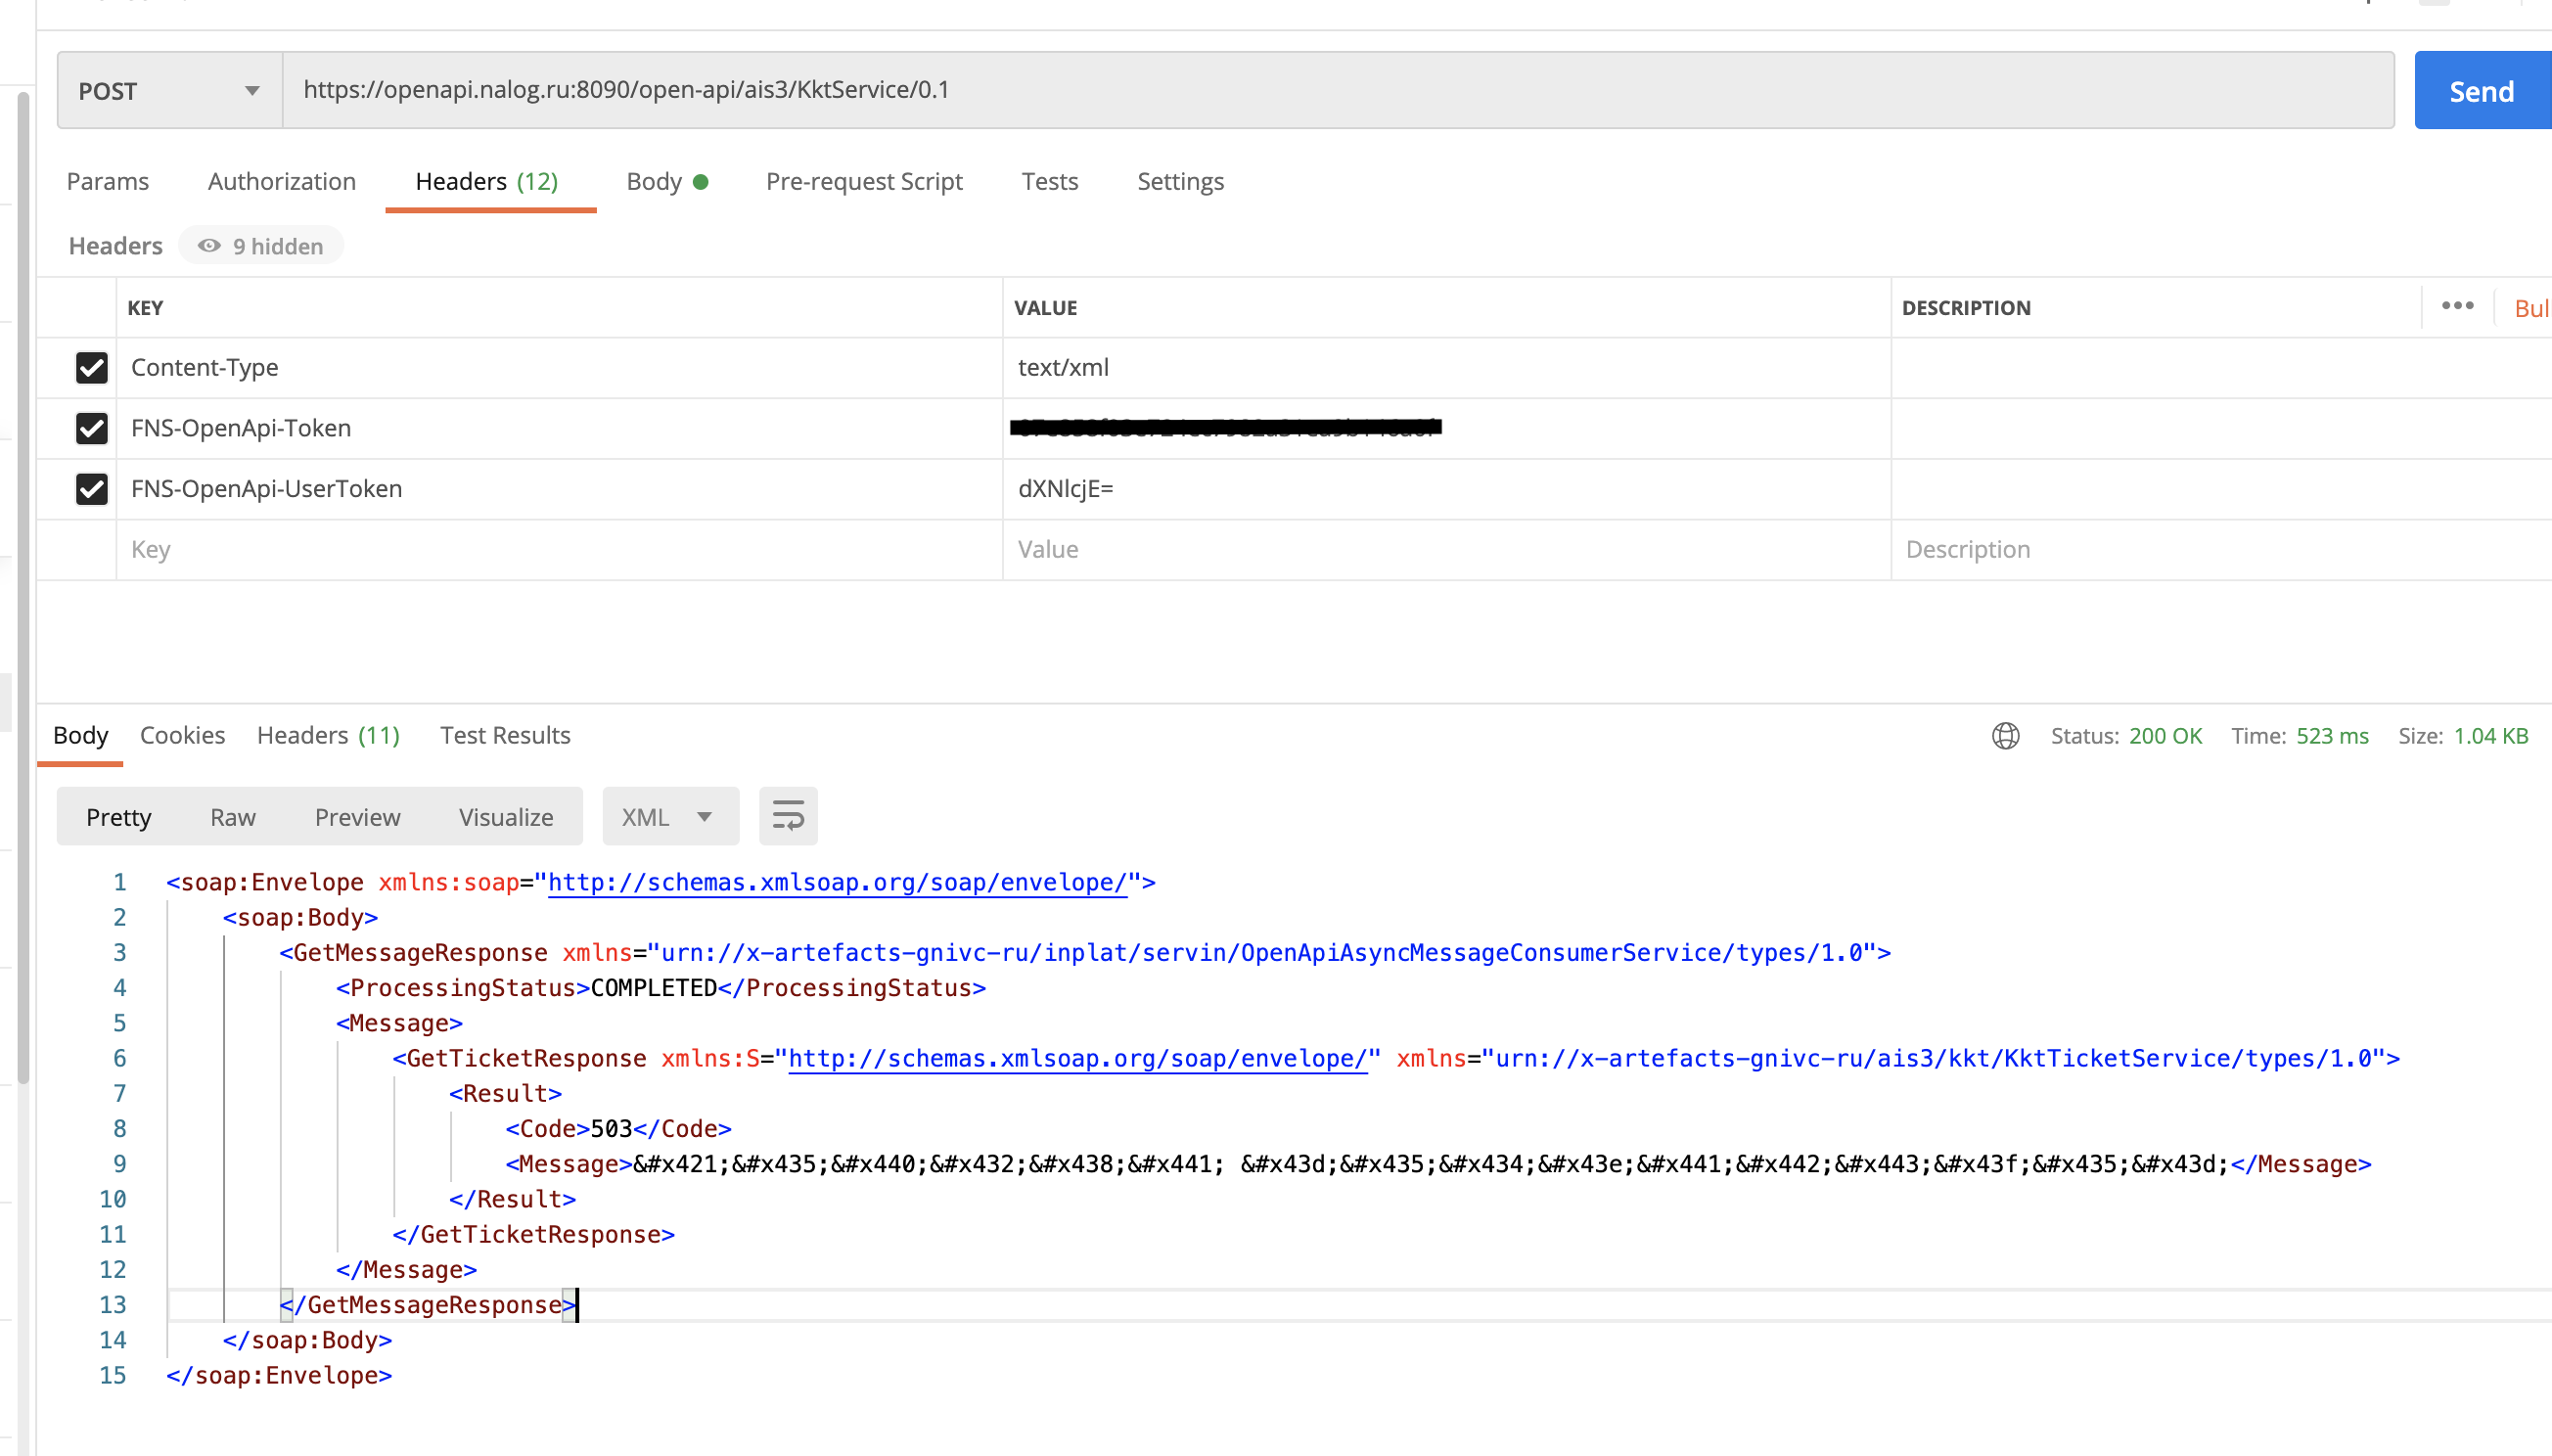Open the response in web browser via globe icon
2552x1456 pixels.
2006,735
